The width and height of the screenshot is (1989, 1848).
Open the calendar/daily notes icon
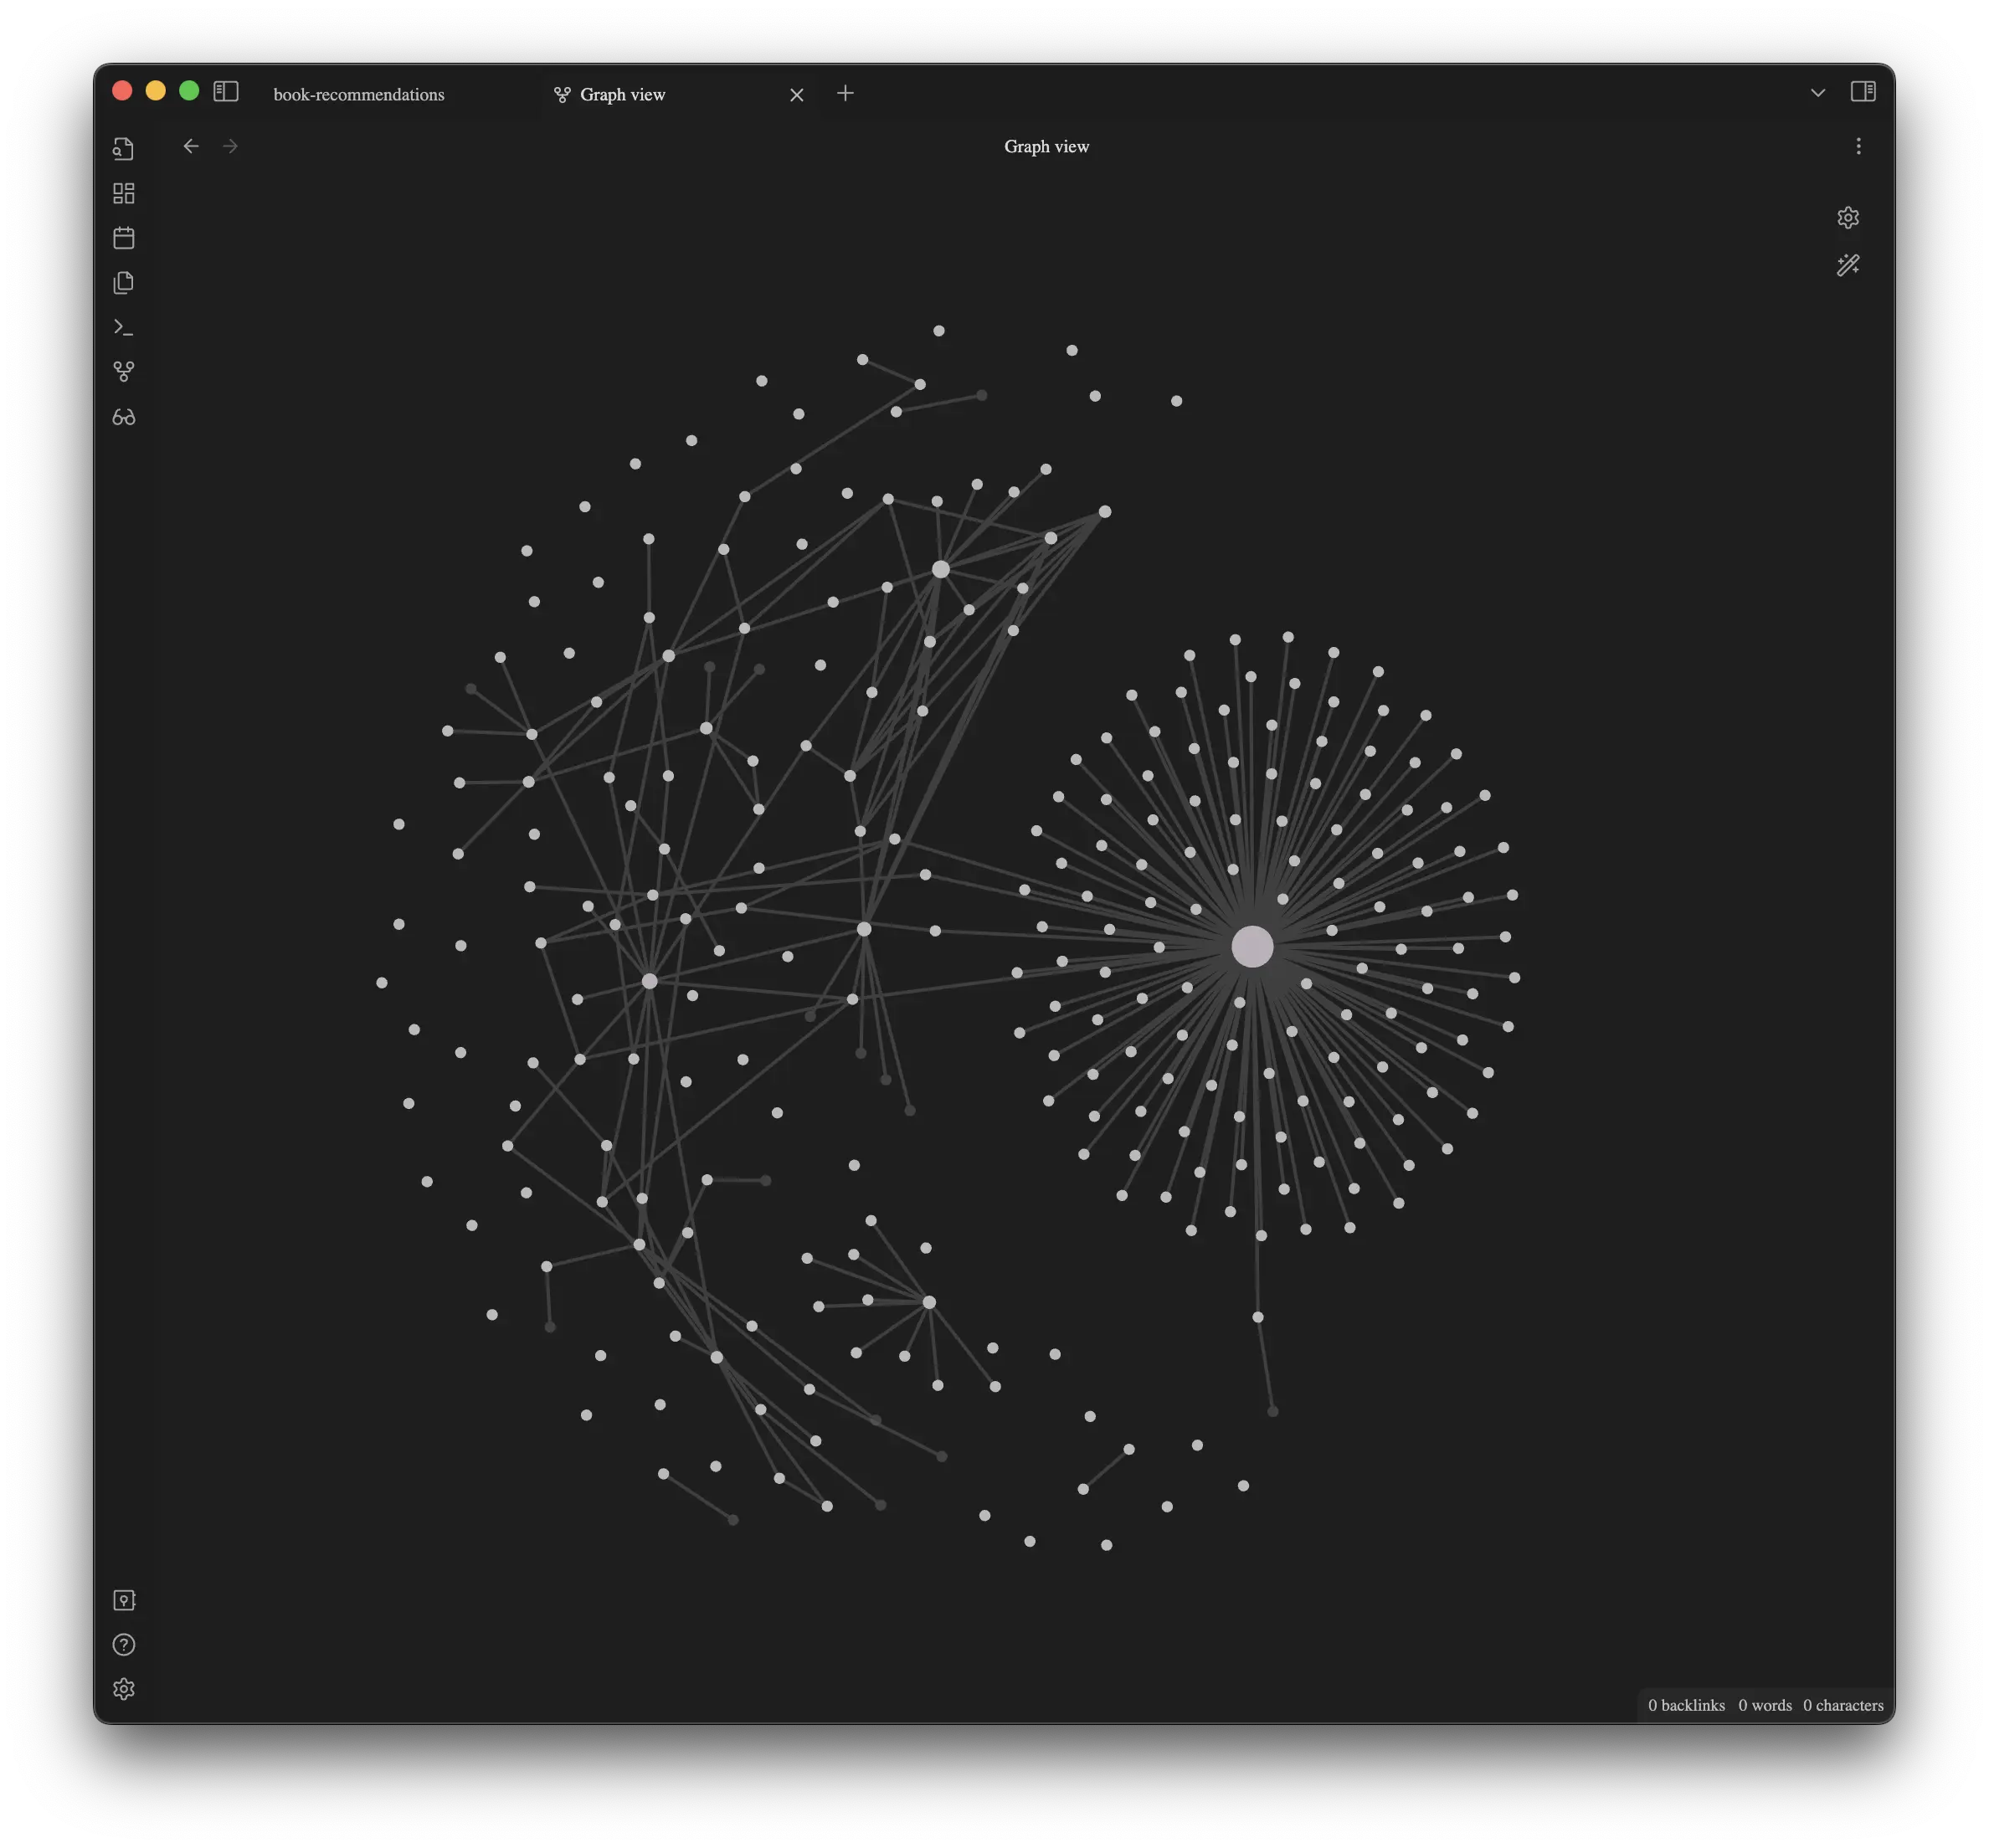tap(123, 238)
